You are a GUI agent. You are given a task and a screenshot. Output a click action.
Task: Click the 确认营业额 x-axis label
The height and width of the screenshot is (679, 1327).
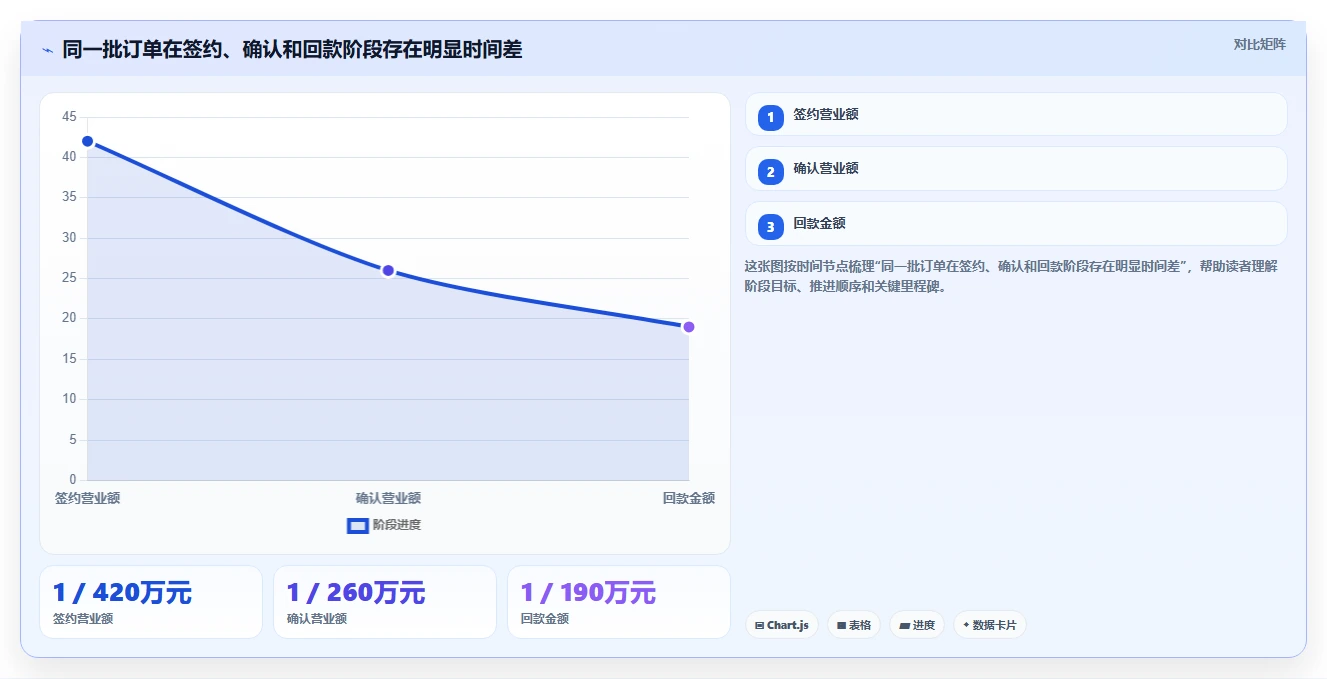[388, 498]
